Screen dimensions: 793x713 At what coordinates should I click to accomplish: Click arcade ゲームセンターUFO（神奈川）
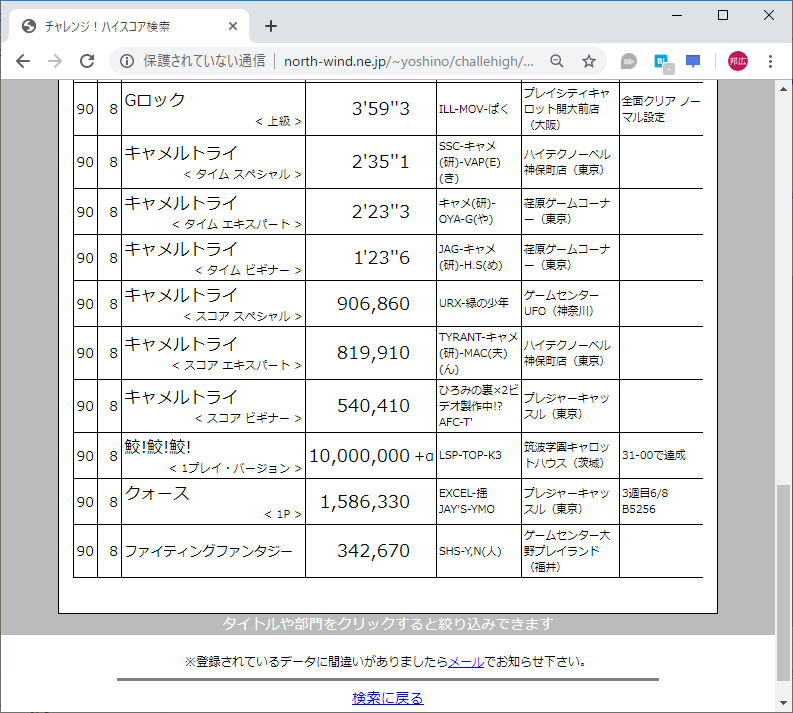[x=561, y=303]
